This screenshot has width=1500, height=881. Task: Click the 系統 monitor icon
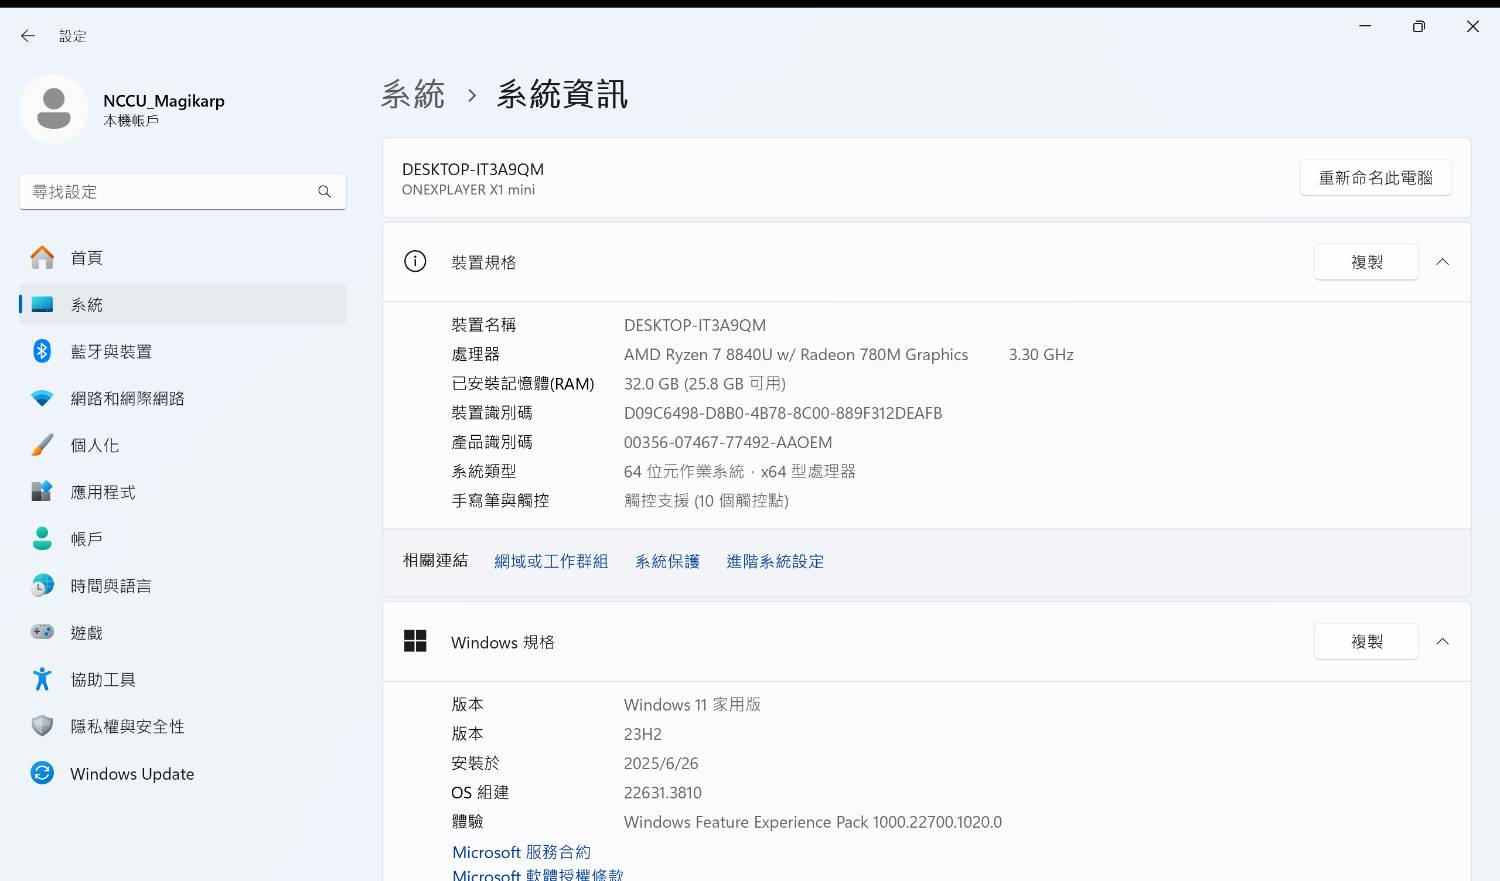click(x=42, y=305)
